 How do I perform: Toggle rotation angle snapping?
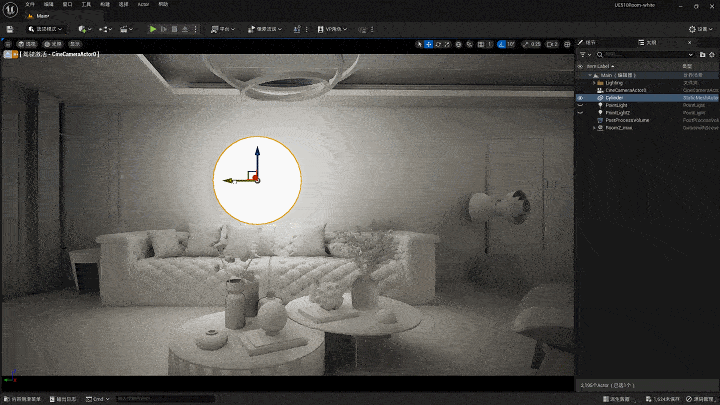(499, 44)
